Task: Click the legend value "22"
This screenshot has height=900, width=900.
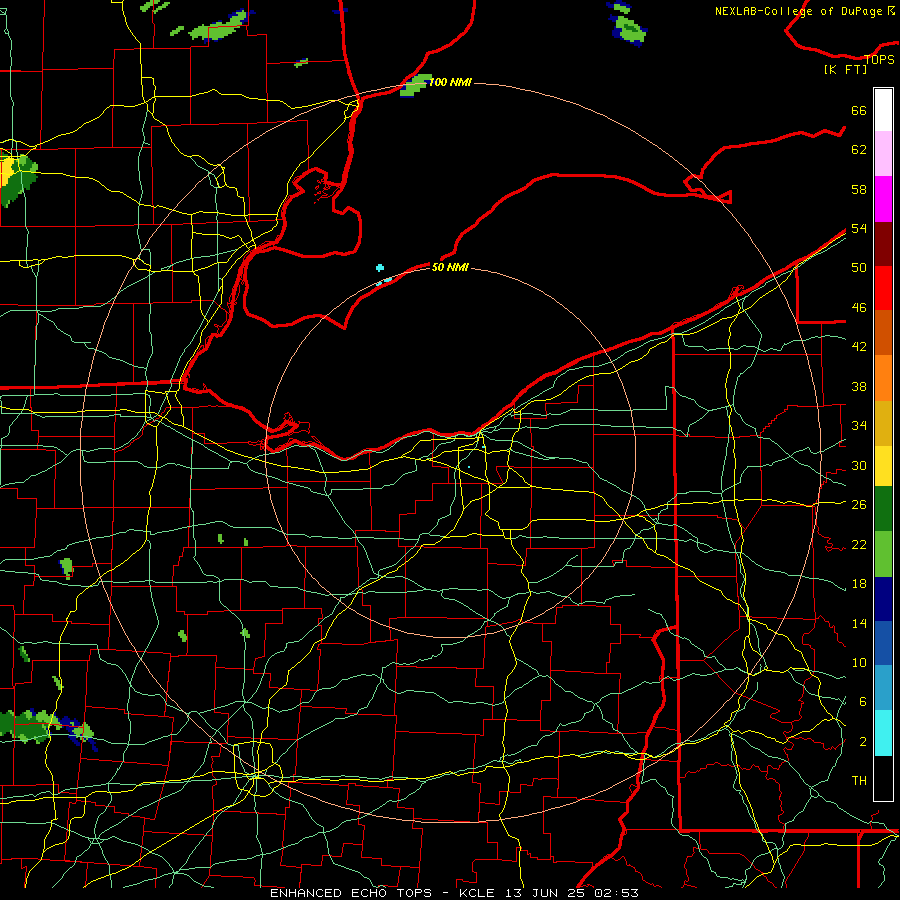Action: click(859, 544)
